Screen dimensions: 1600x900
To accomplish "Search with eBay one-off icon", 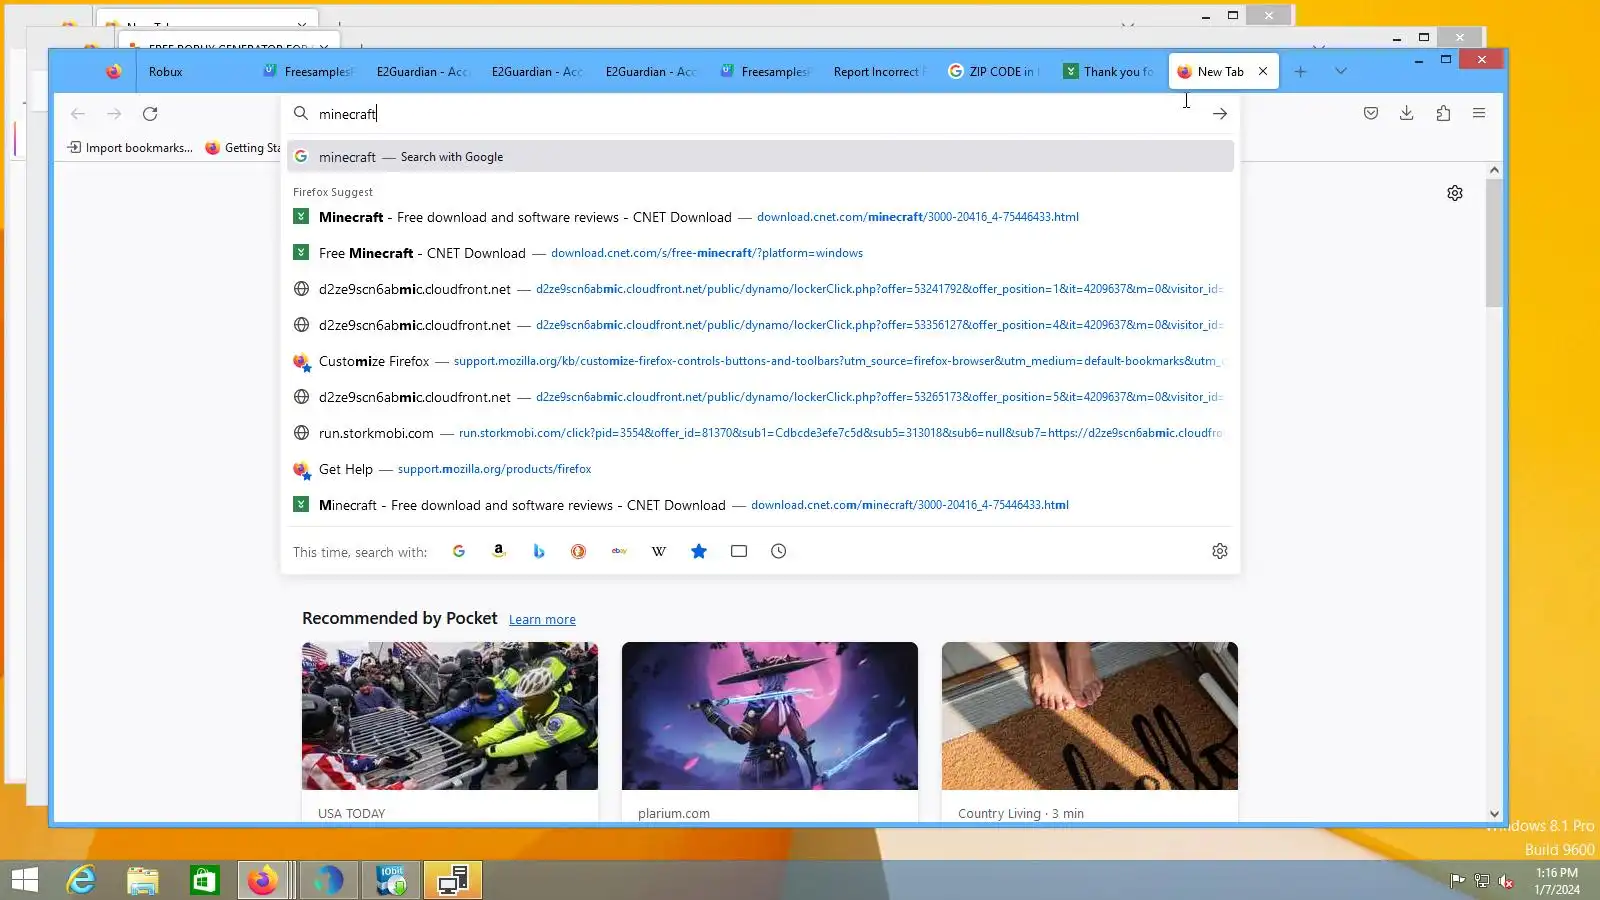I will click(619, 551).
